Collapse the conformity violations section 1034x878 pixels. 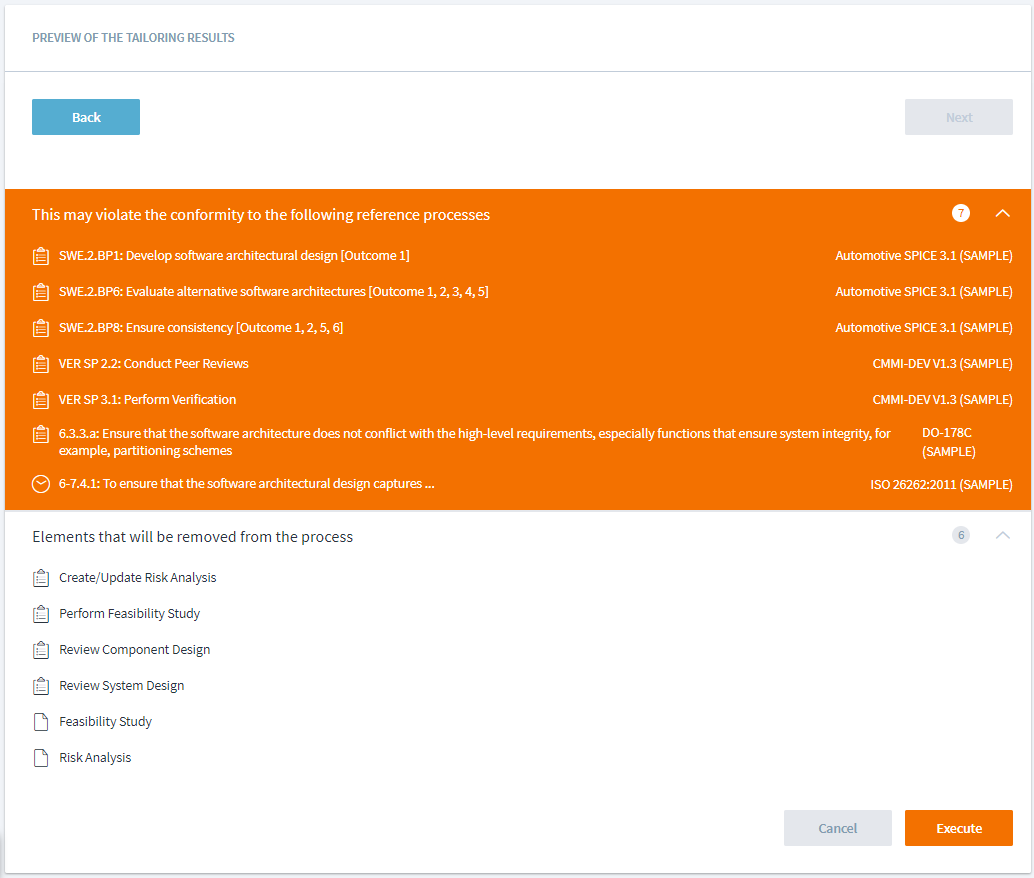[1003, 213]
